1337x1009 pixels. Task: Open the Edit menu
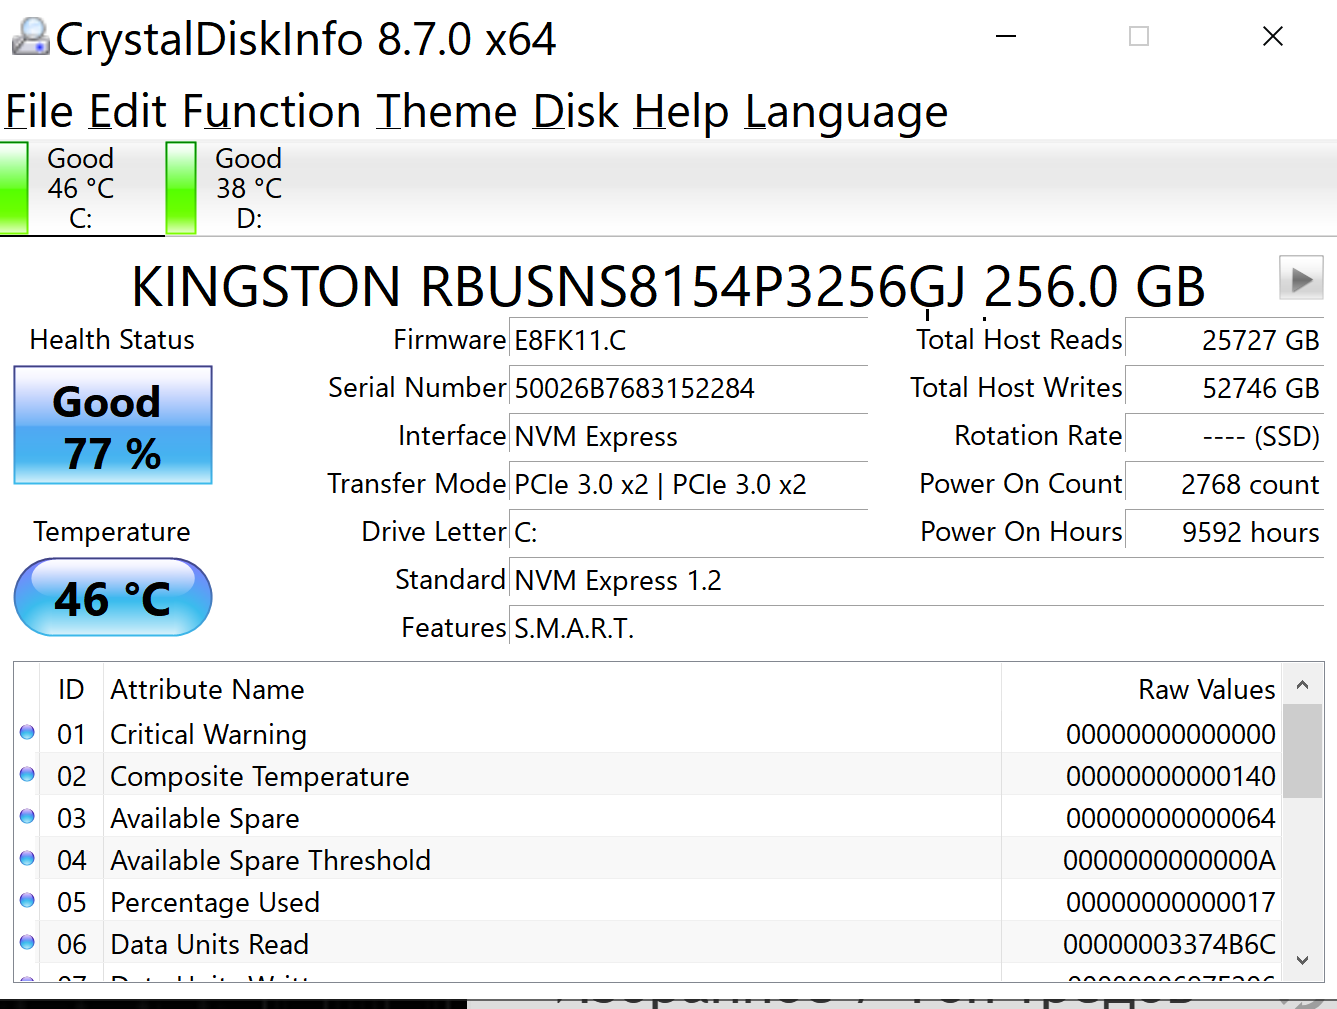click(x=128, y=111)
